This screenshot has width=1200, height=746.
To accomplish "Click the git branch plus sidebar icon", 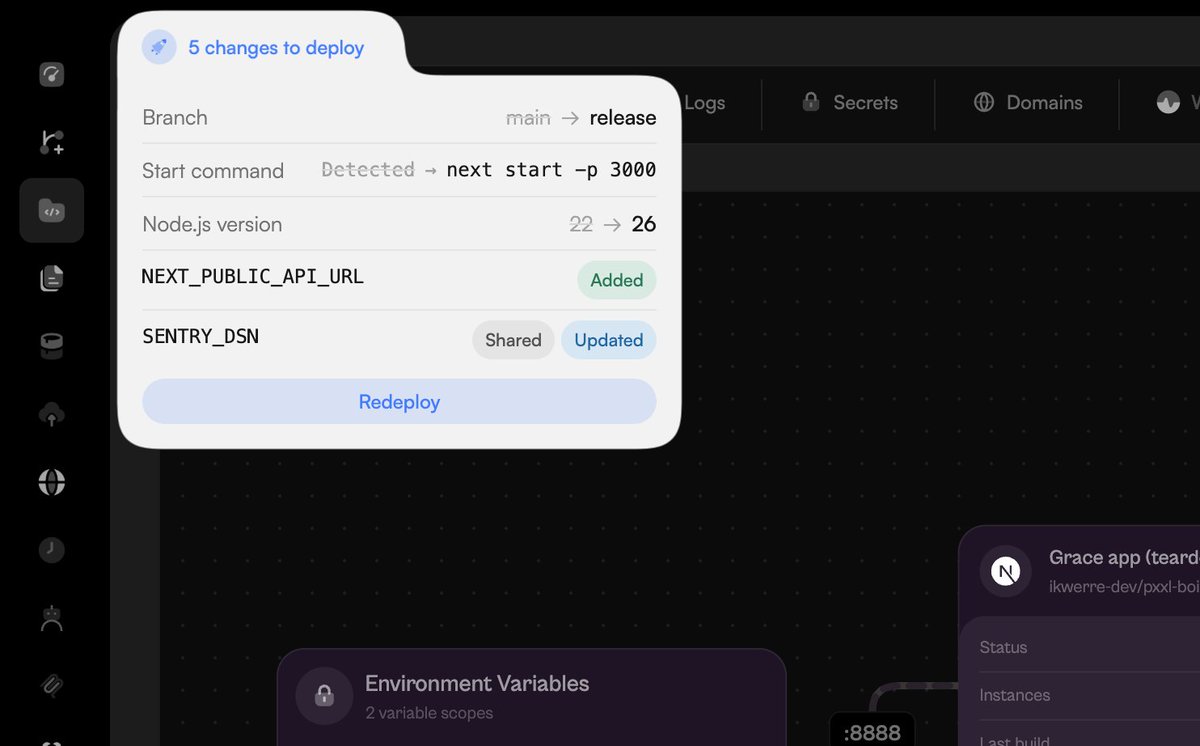I will pos(52,142).
